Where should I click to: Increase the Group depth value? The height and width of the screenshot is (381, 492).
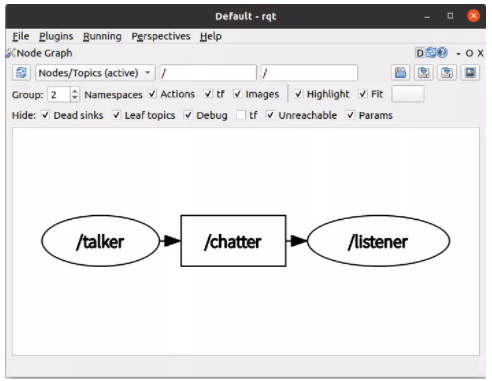(75, 91)
